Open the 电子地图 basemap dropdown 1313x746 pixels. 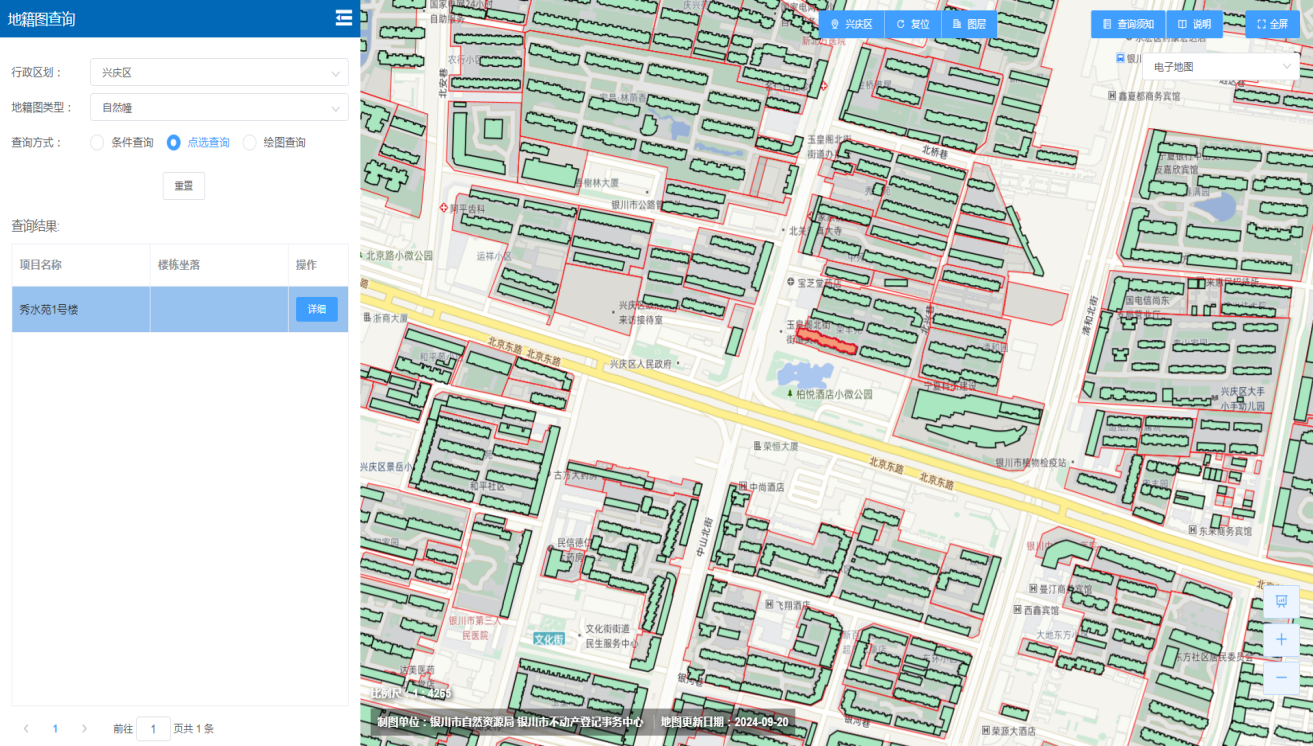click(1221, 67)
